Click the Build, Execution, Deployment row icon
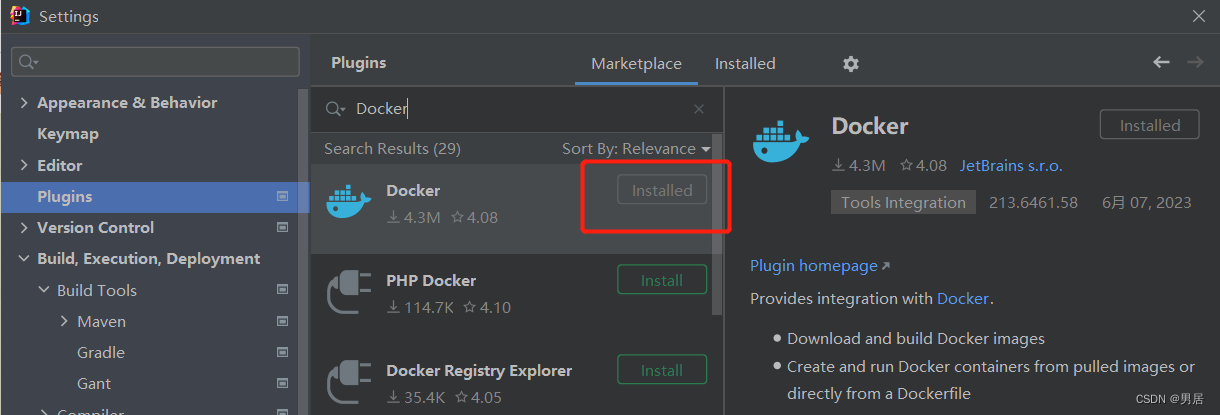1220x415 pixels. click(x=283, y=259)
